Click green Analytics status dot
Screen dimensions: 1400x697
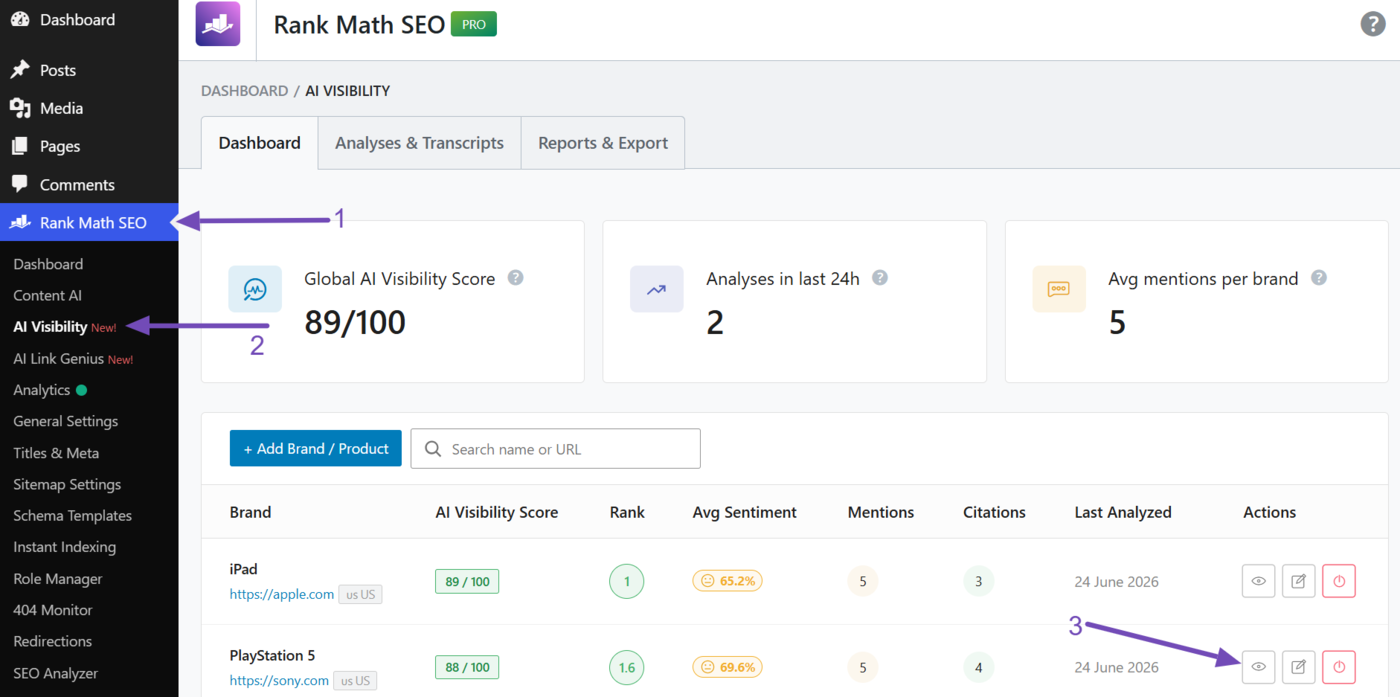82,390
